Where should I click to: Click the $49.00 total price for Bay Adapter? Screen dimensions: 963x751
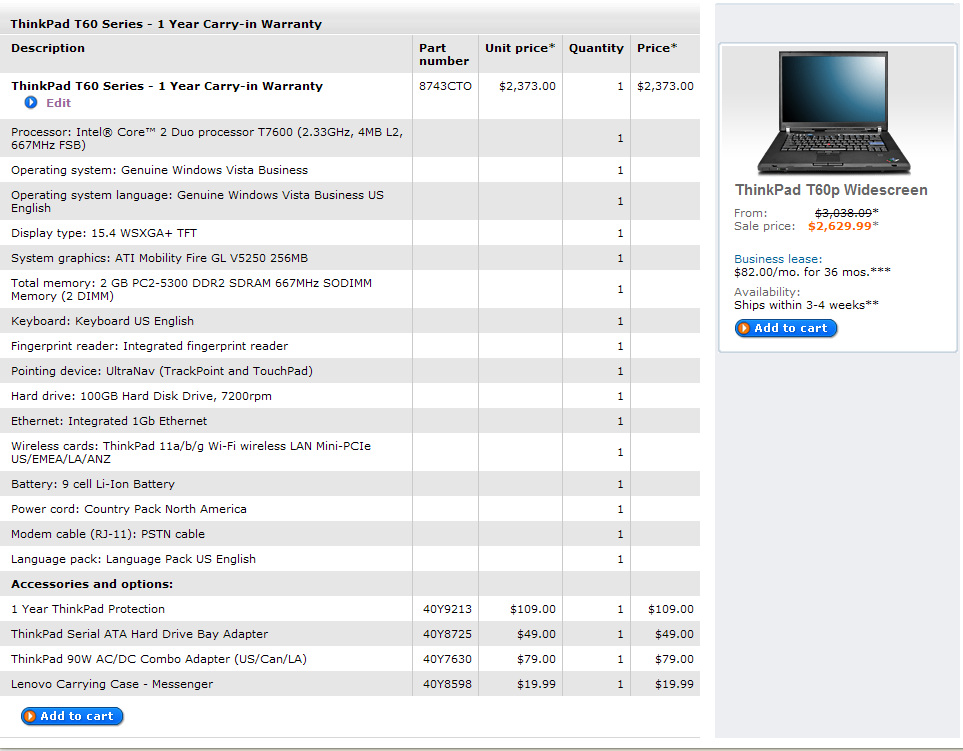point(674,634)
